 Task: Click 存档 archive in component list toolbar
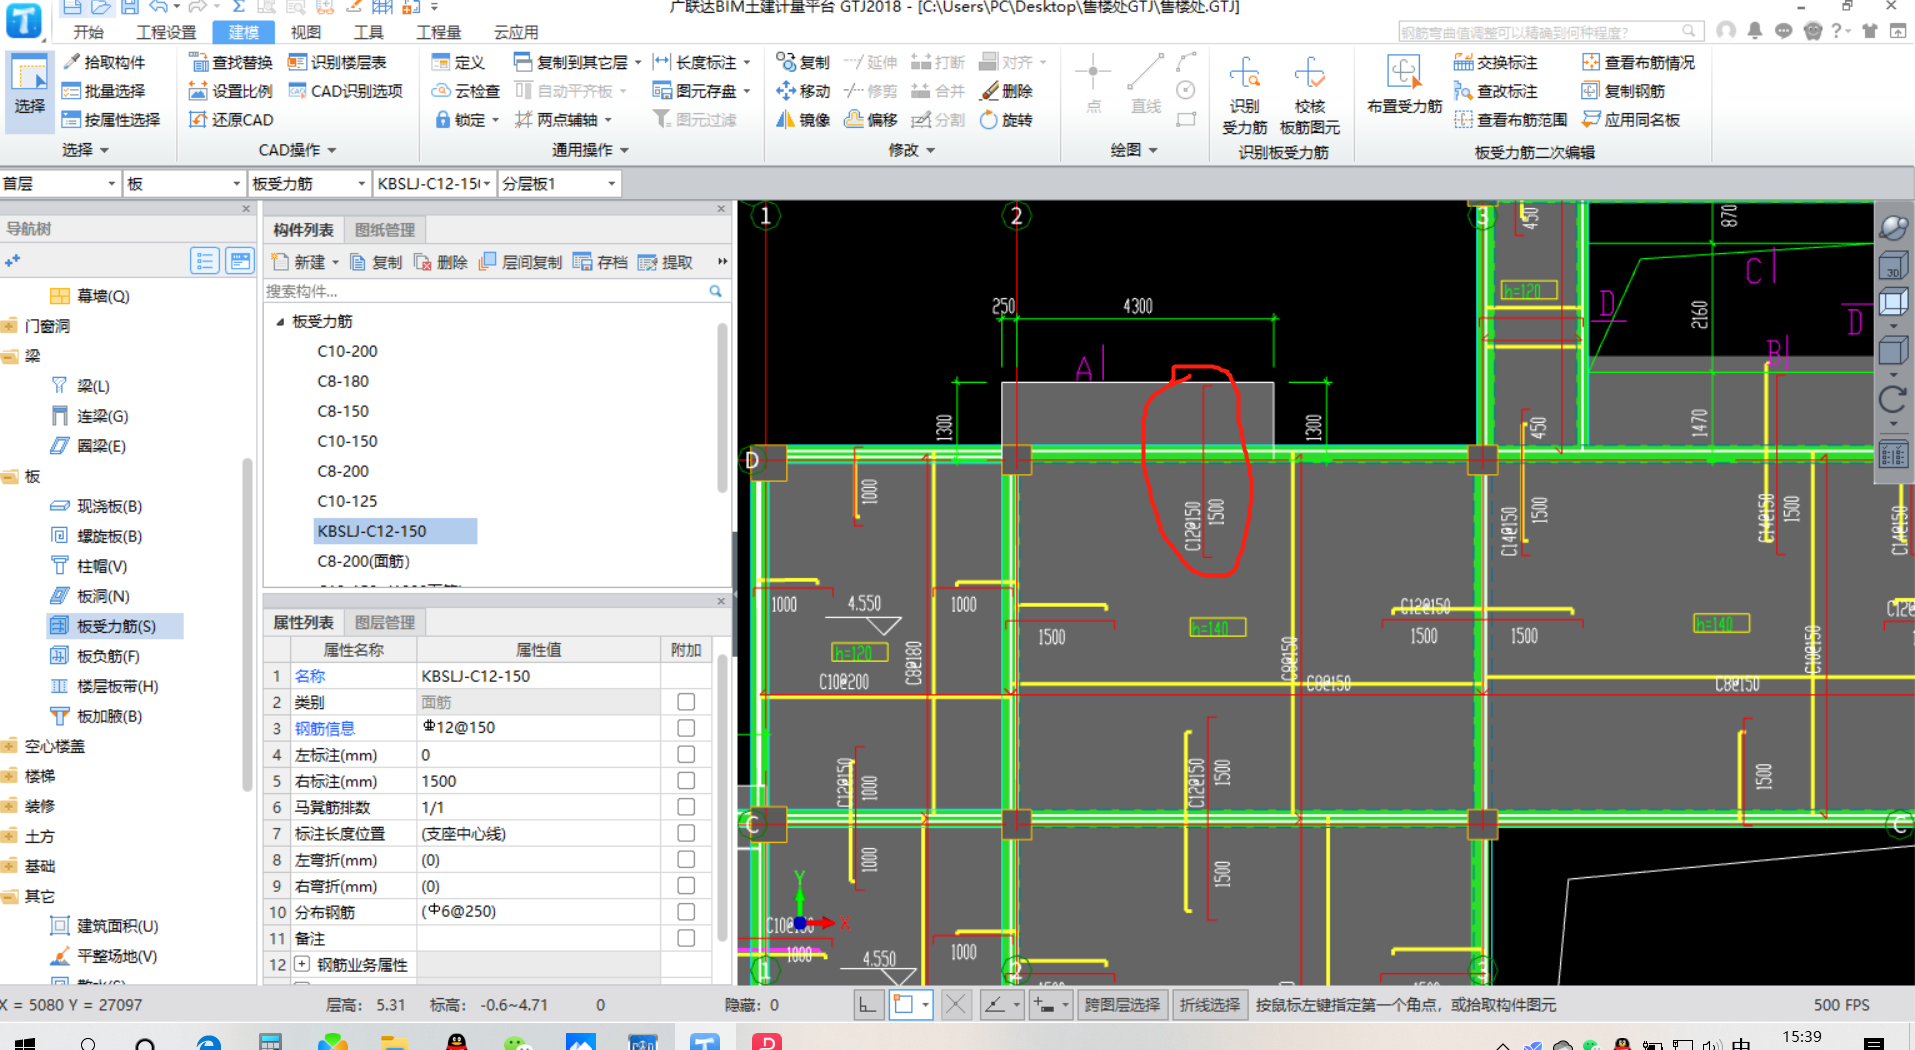point(601,262)
